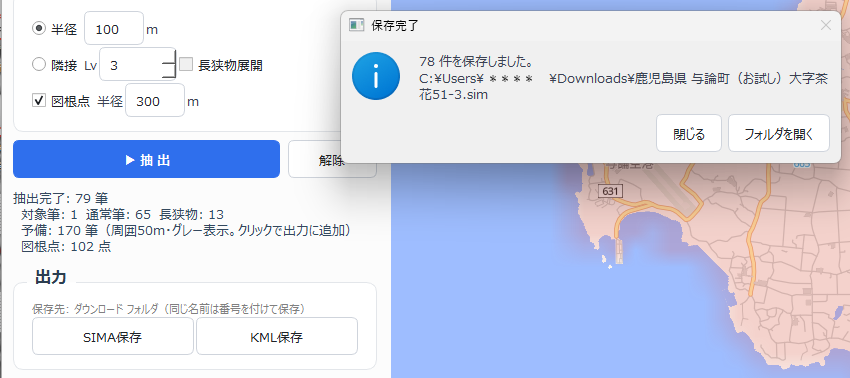Click the 出力 section heading
This screenshot has width=850, height=378.
coord(50,277)
